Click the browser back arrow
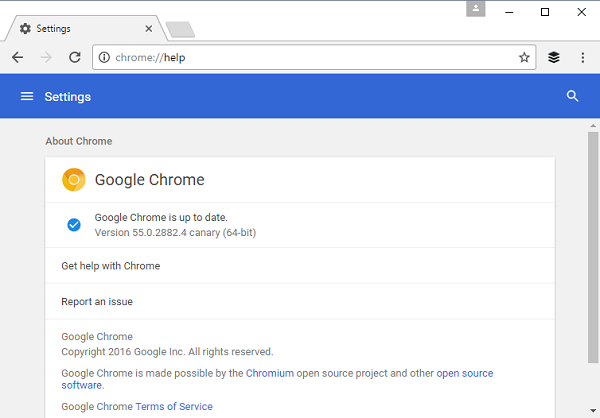This screenshot has width=600, height=418. tap(17, 57)
